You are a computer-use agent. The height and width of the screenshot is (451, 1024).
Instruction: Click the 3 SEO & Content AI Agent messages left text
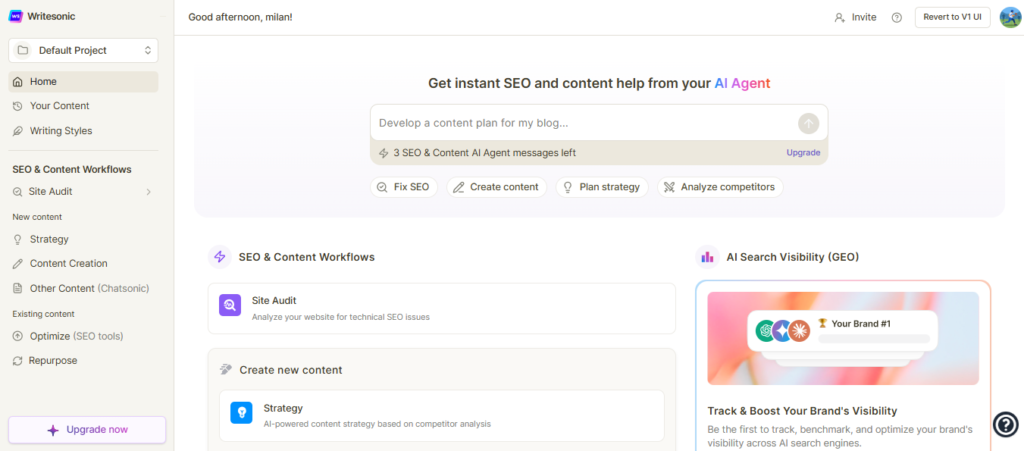point(485,153)
